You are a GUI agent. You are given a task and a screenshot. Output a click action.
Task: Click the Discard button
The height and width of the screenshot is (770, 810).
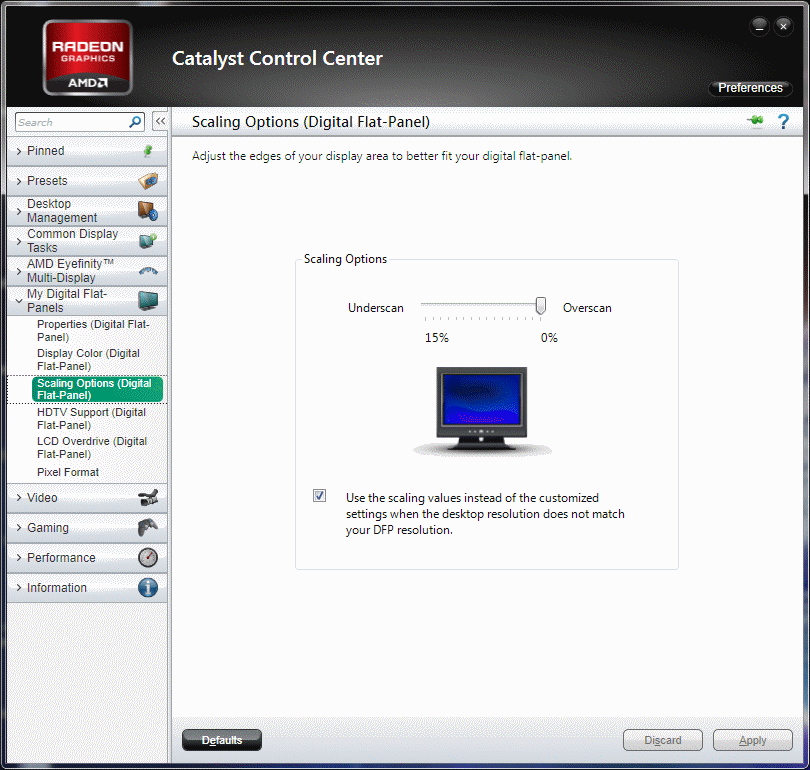pos(663,740)
